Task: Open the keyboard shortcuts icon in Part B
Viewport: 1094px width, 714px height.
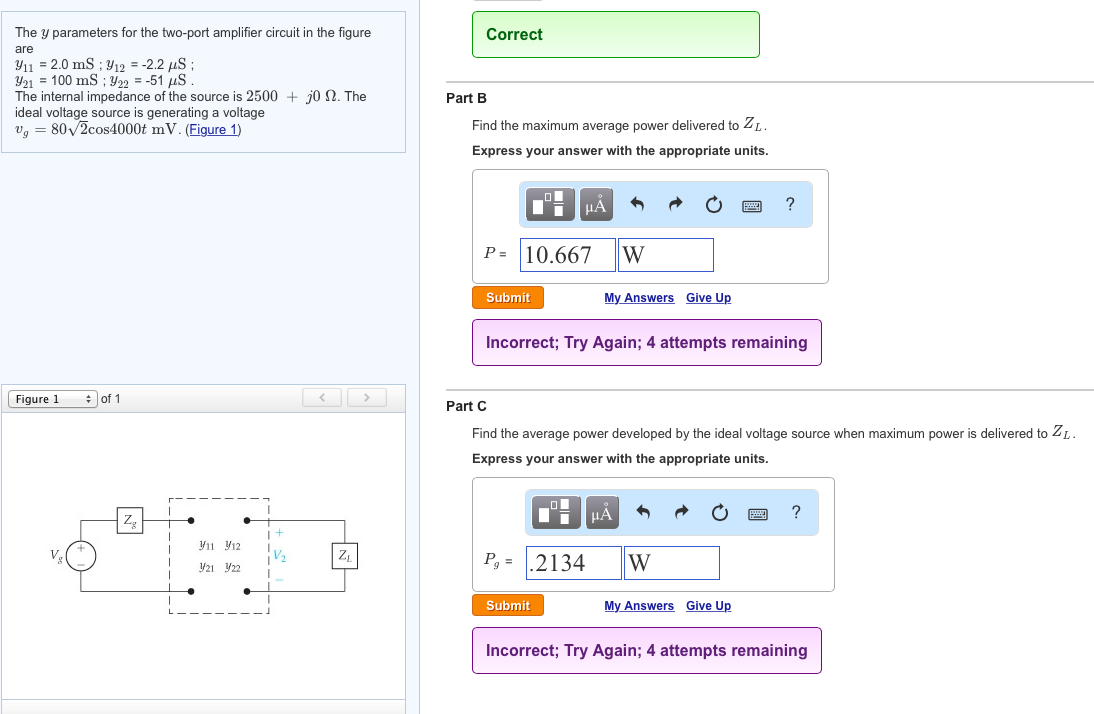Action: 752,206
